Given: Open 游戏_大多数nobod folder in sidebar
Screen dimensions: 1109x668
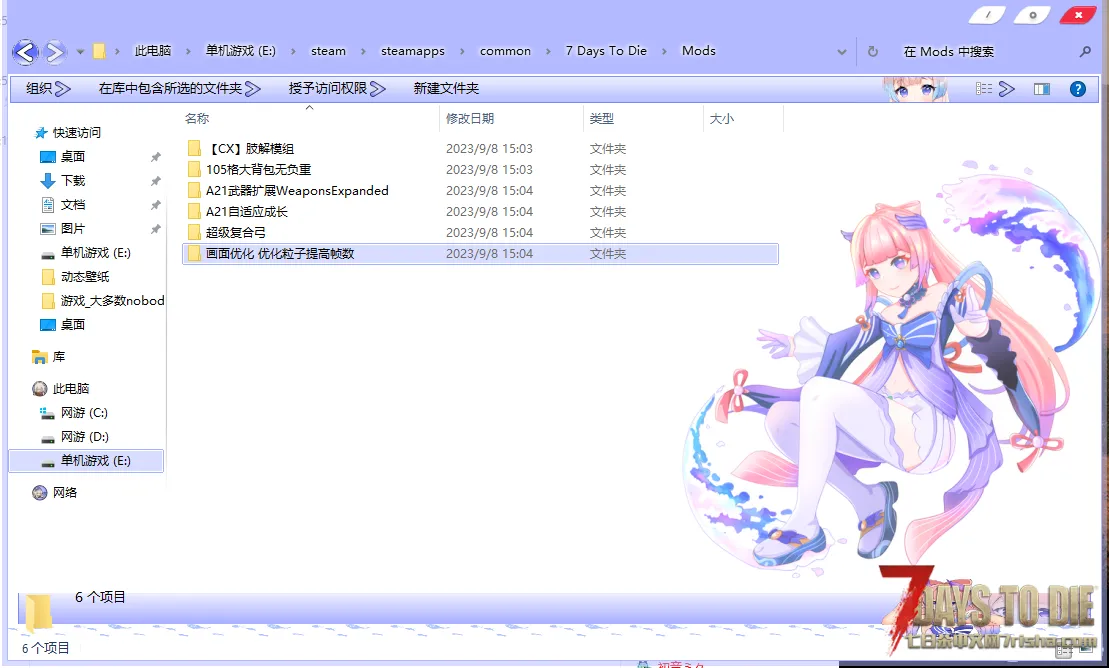Looking at the screenshot, I should tap(112, 301).
